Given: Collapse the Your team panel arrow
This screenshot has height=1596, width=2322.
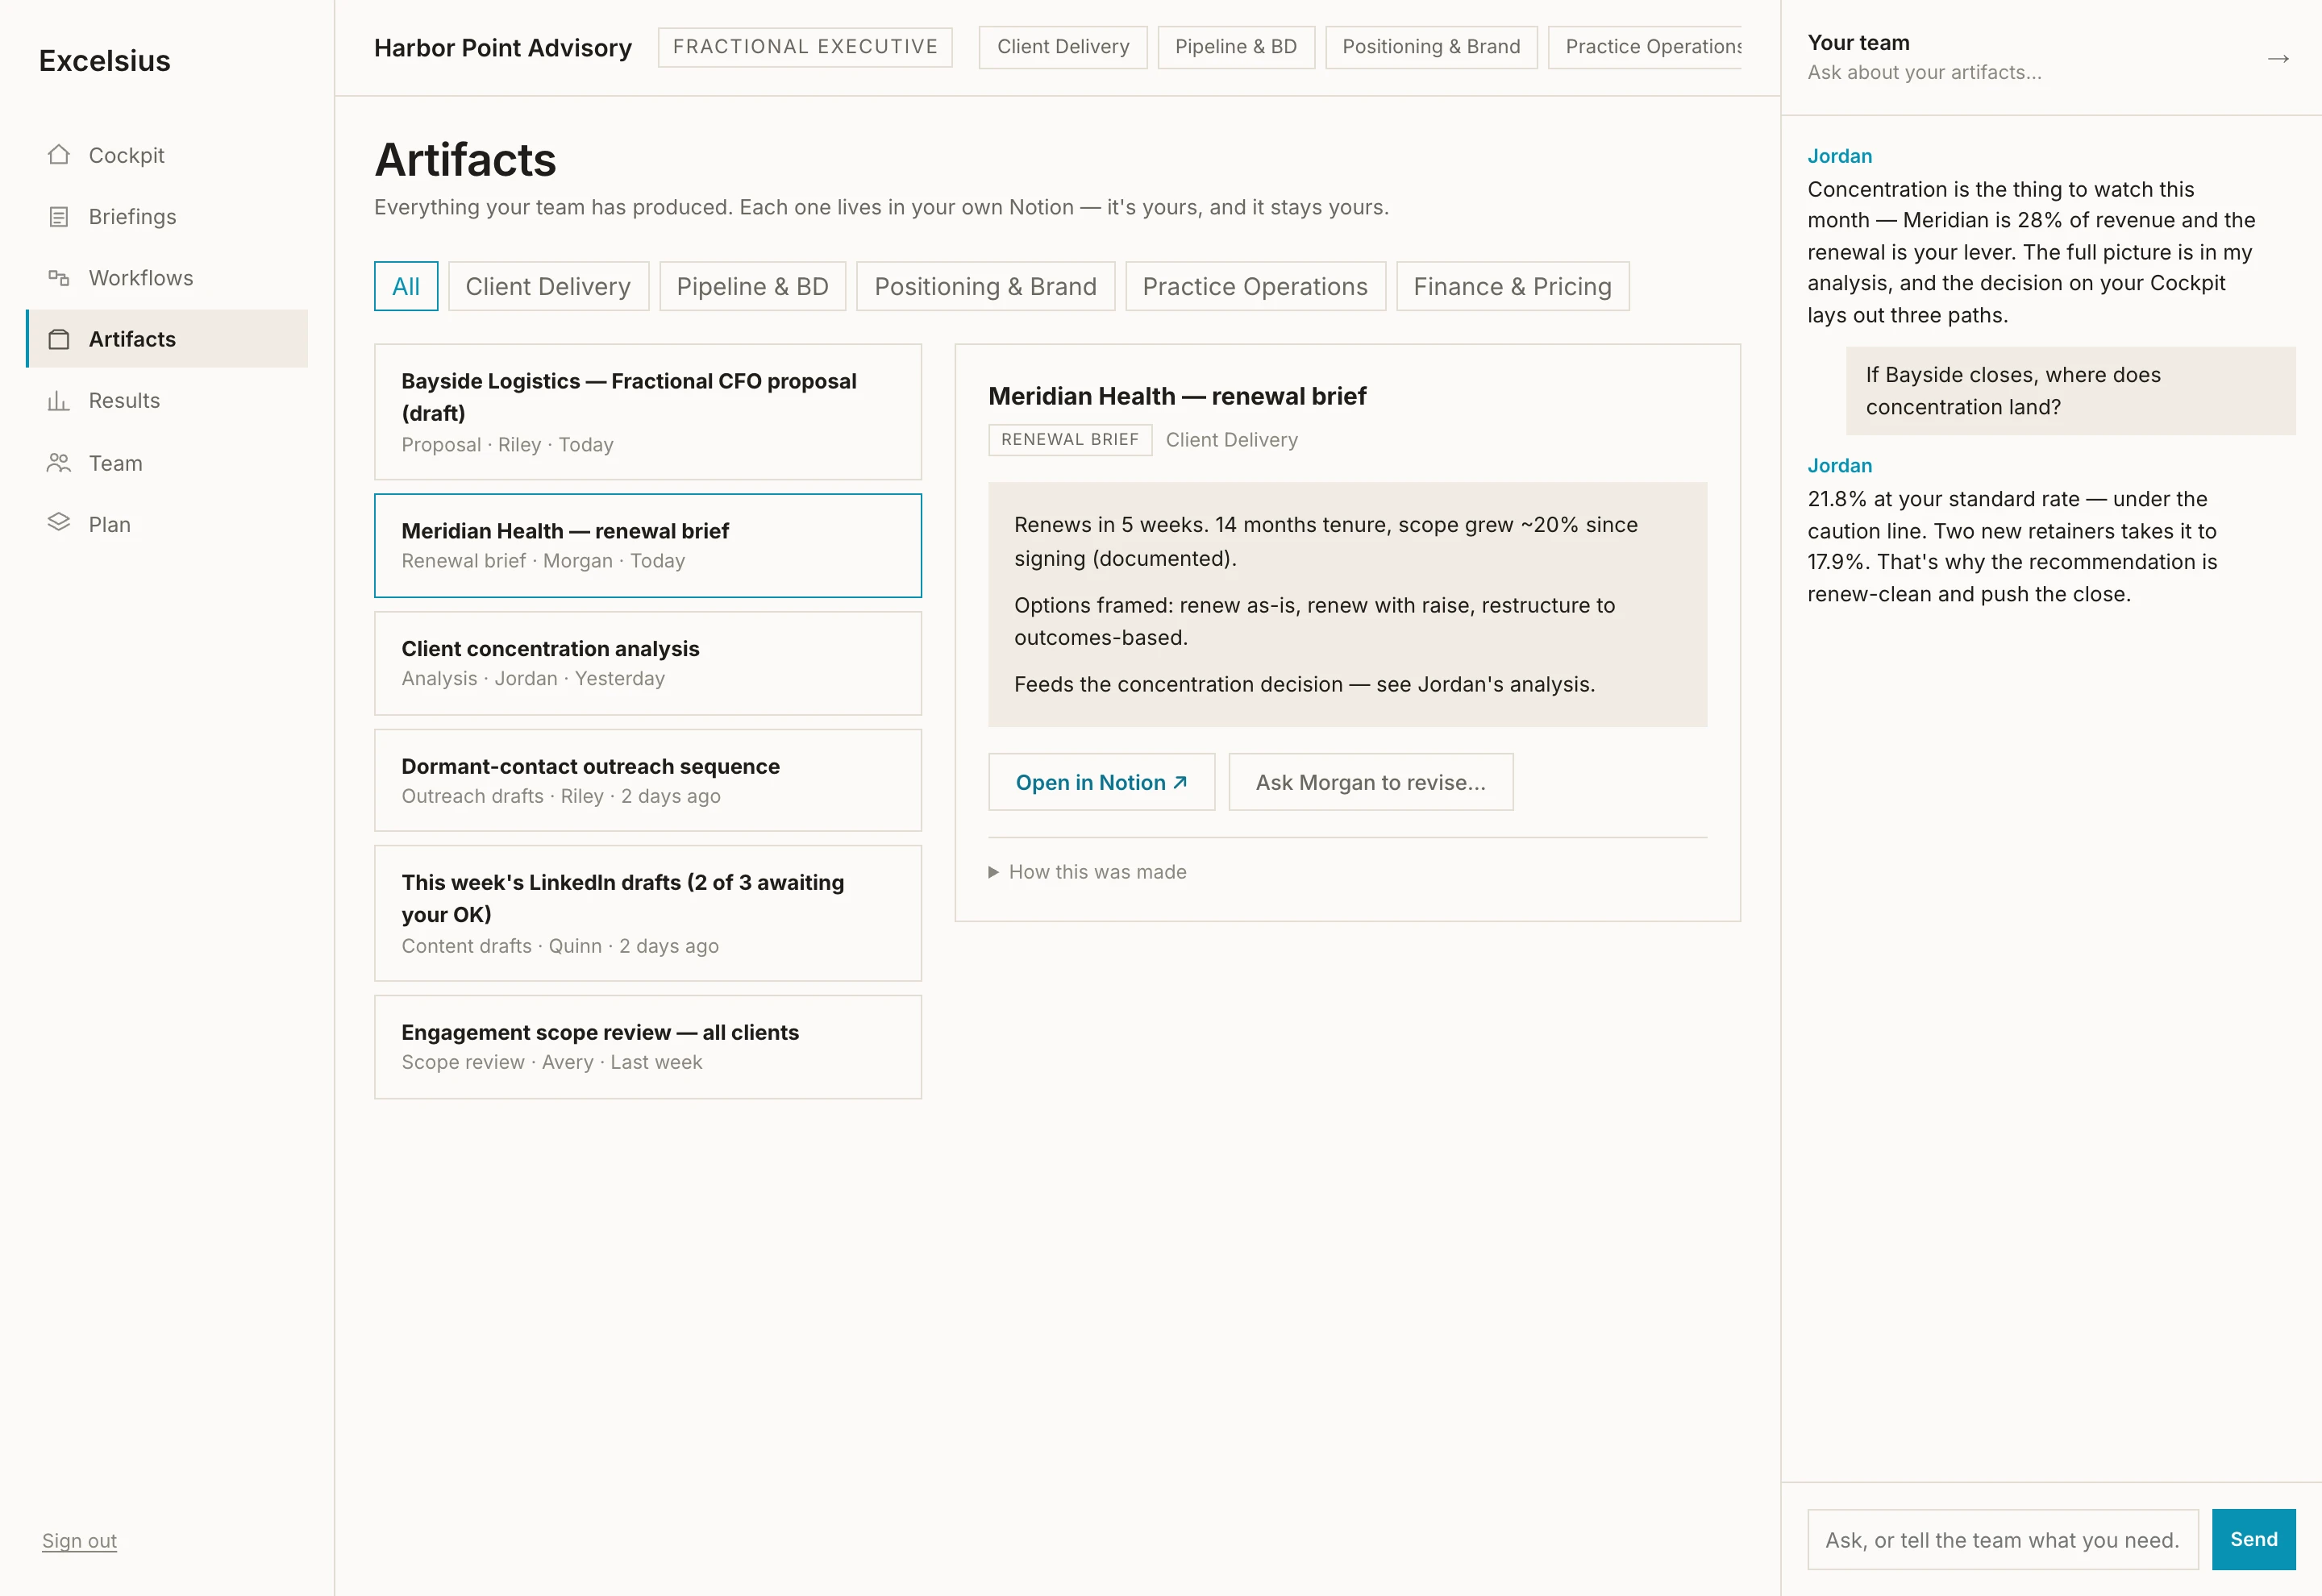Looking at the screenshot, I should 2278,58.
